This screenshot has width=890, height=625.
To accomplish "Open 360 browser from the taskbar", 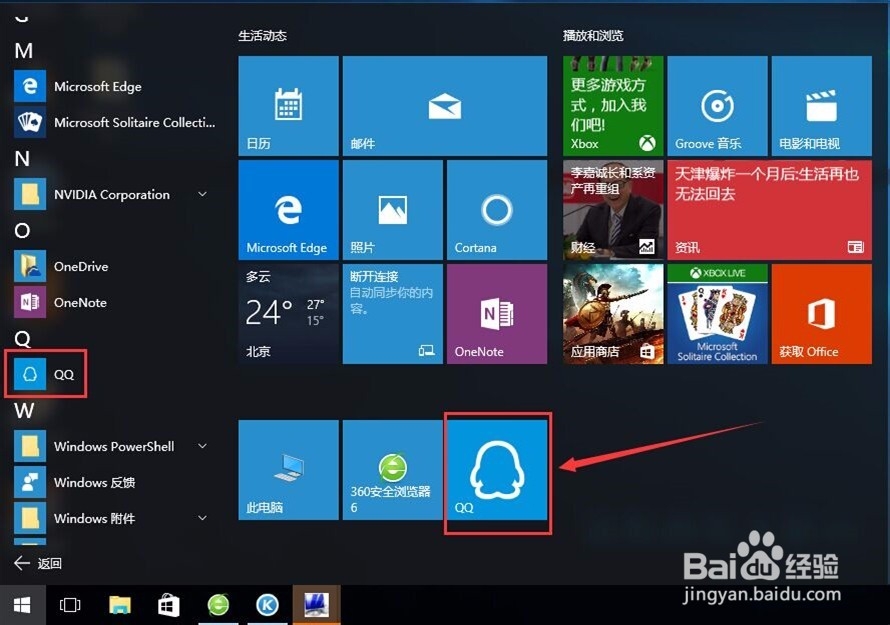I will pyautogui.click(x=219, y=605).
